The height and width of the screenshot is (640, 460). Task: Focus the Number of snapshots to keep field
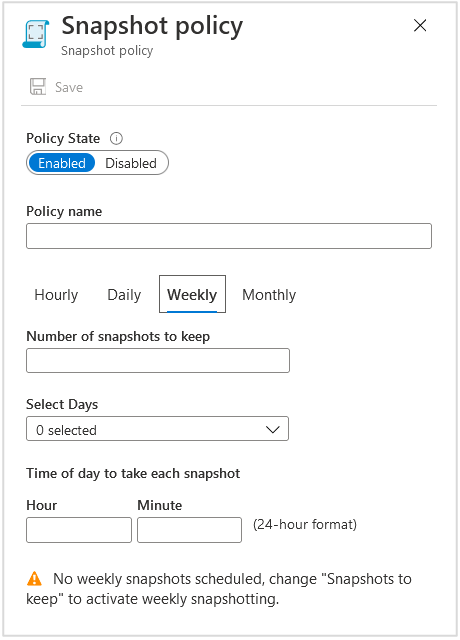coord(158,360)
